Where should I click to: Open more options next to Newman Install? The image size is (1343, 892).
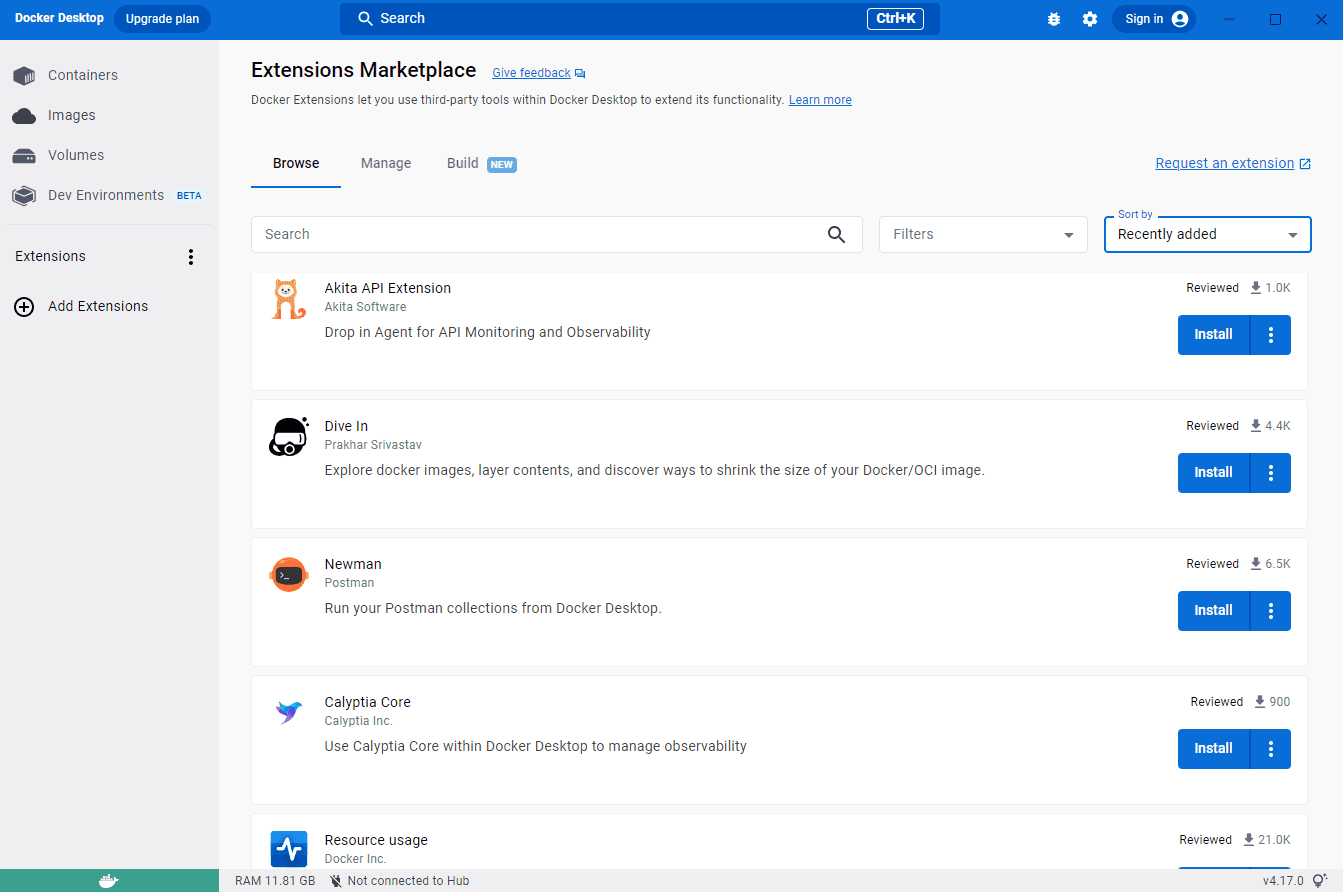click(x=1270, y=611)
